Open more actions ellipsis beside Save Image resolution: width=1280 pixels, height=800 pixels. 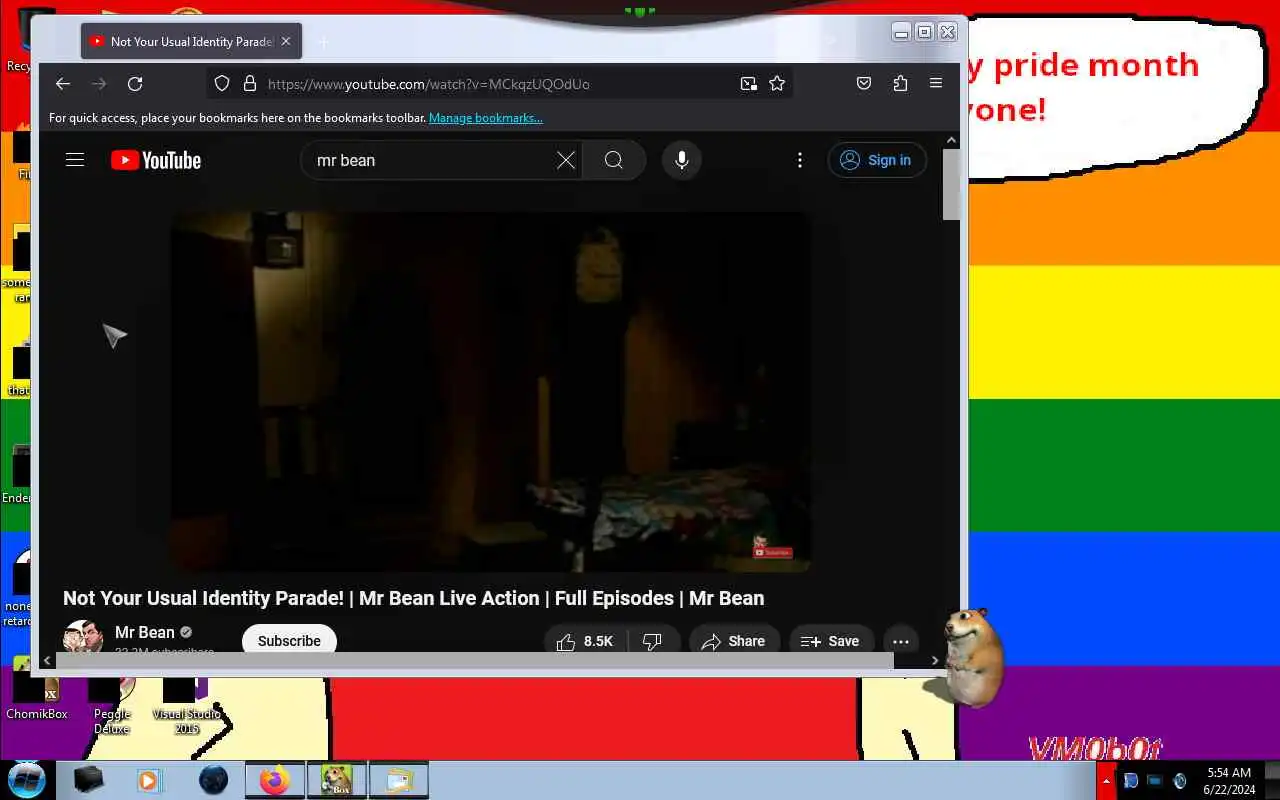[900, 641]
